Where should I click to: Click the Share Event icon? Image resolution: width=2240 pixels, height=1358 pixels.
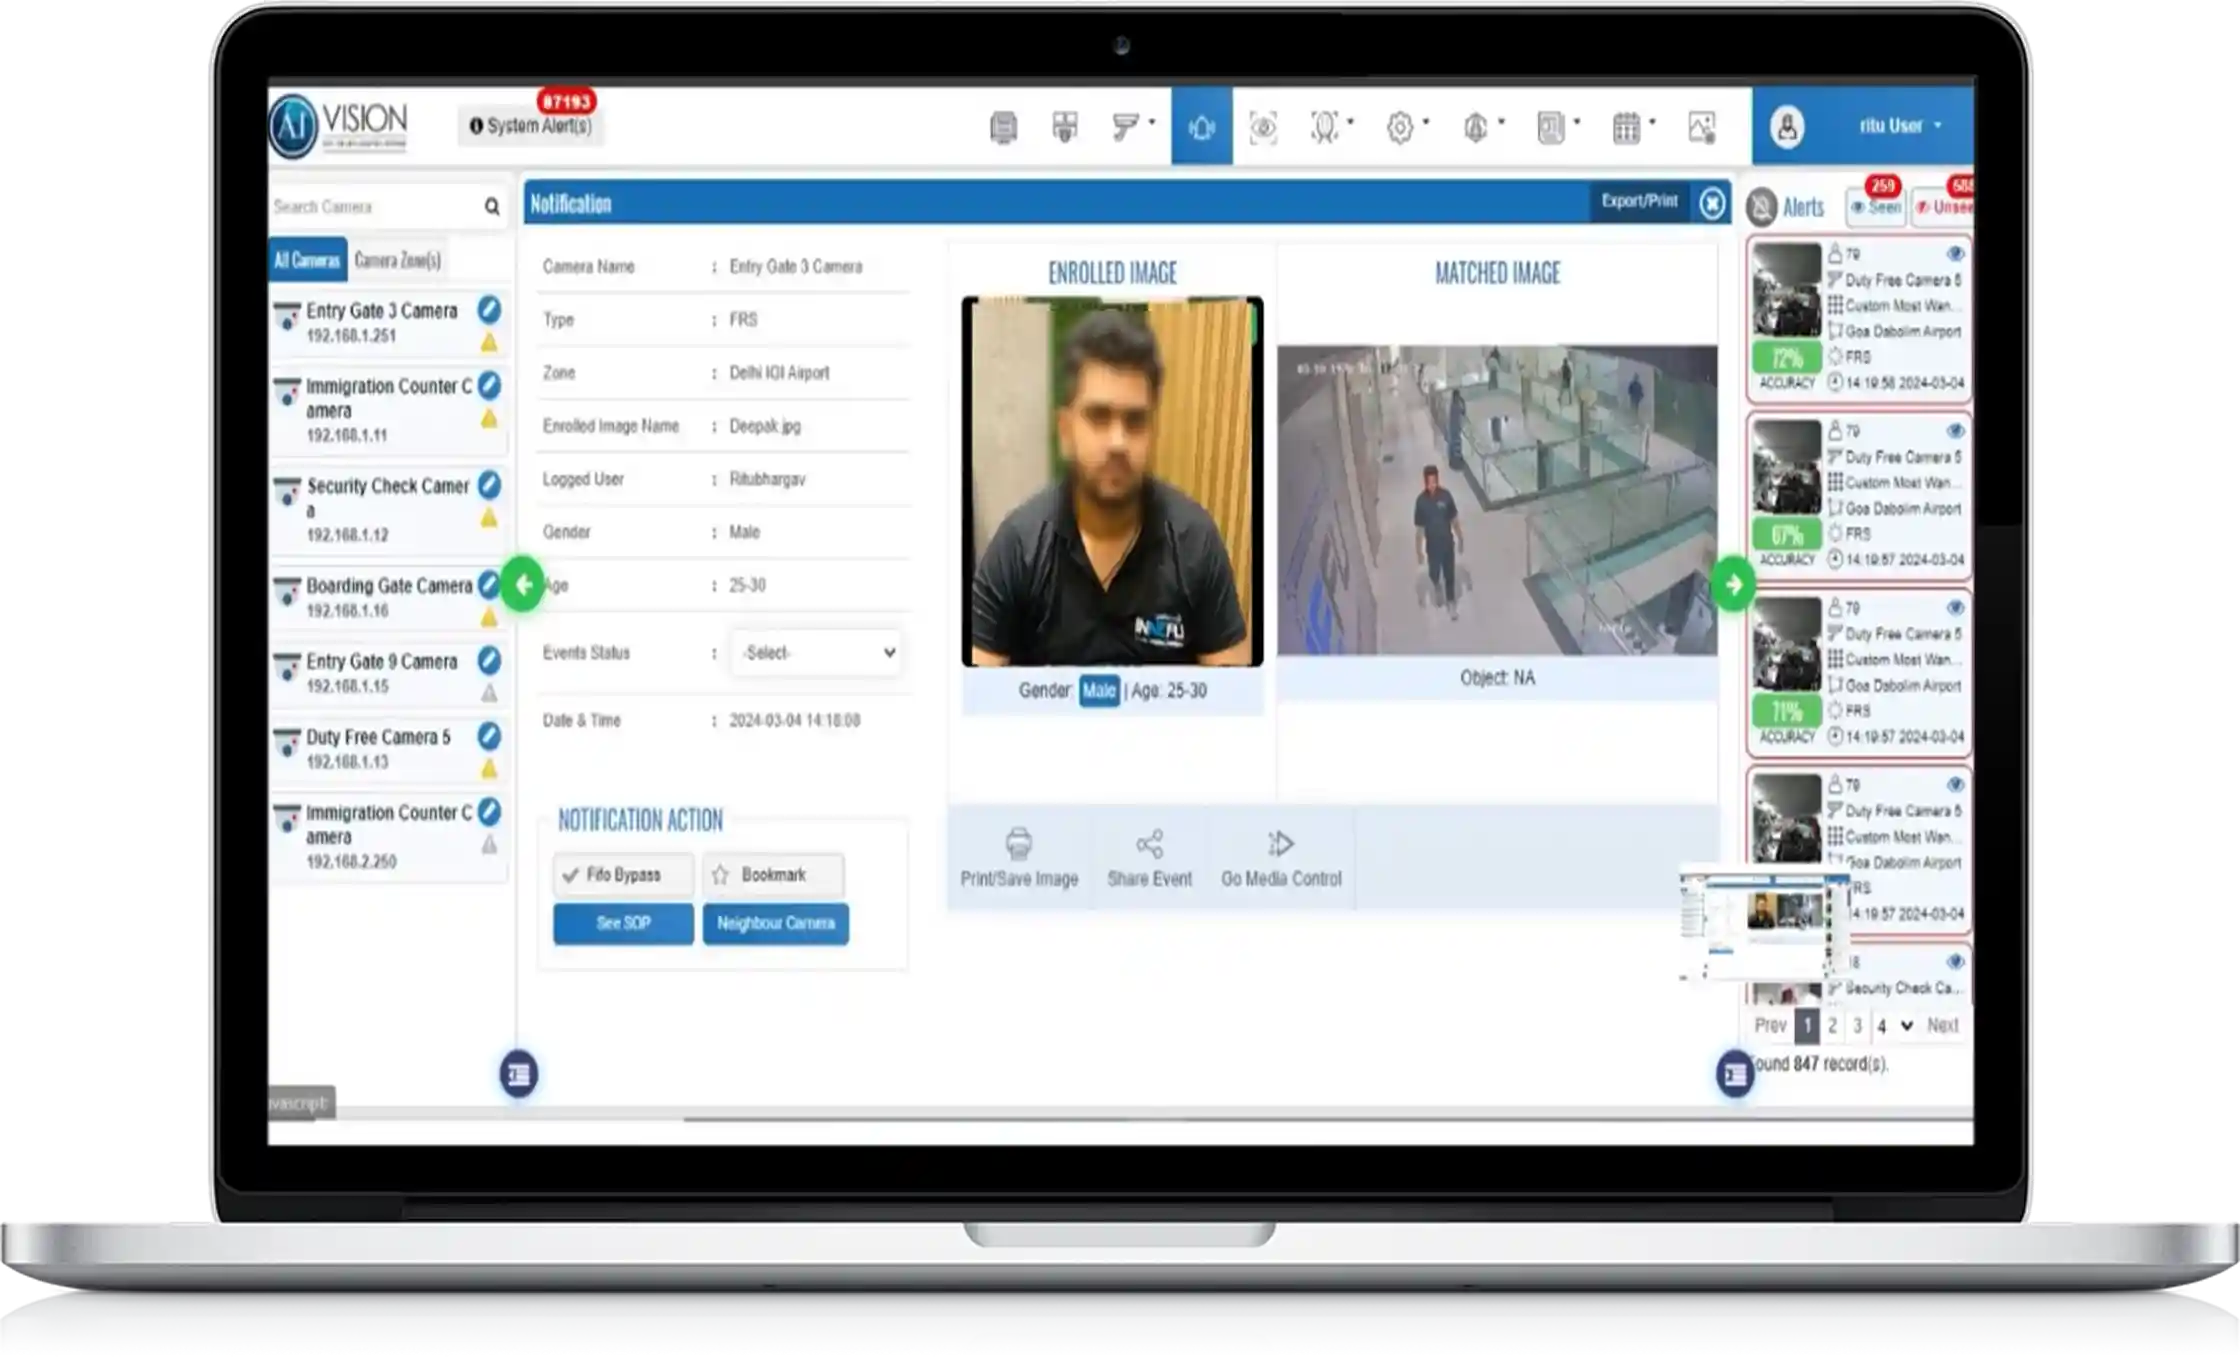coord(1149,844)
